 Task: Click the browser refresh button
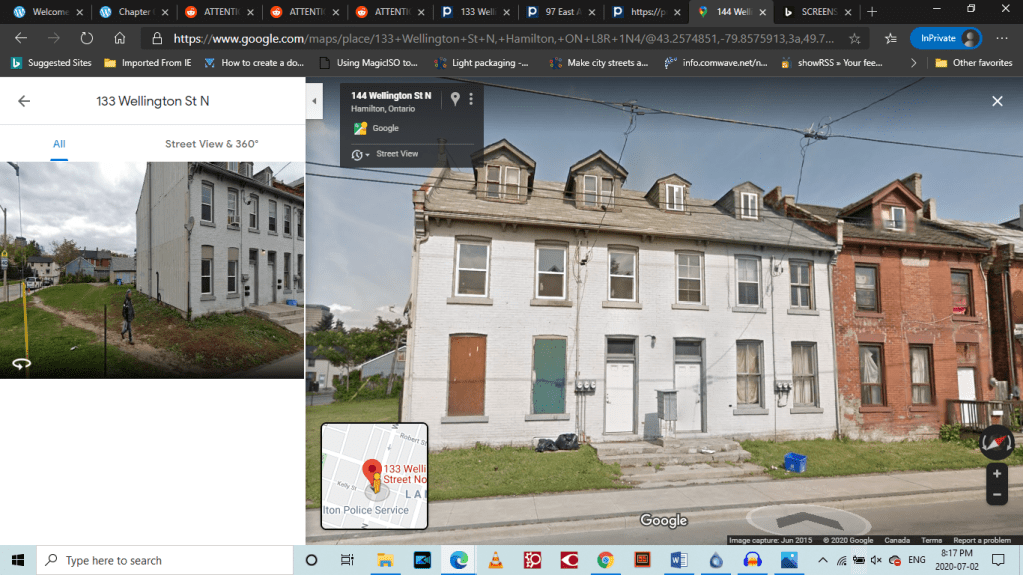point(86,38)
